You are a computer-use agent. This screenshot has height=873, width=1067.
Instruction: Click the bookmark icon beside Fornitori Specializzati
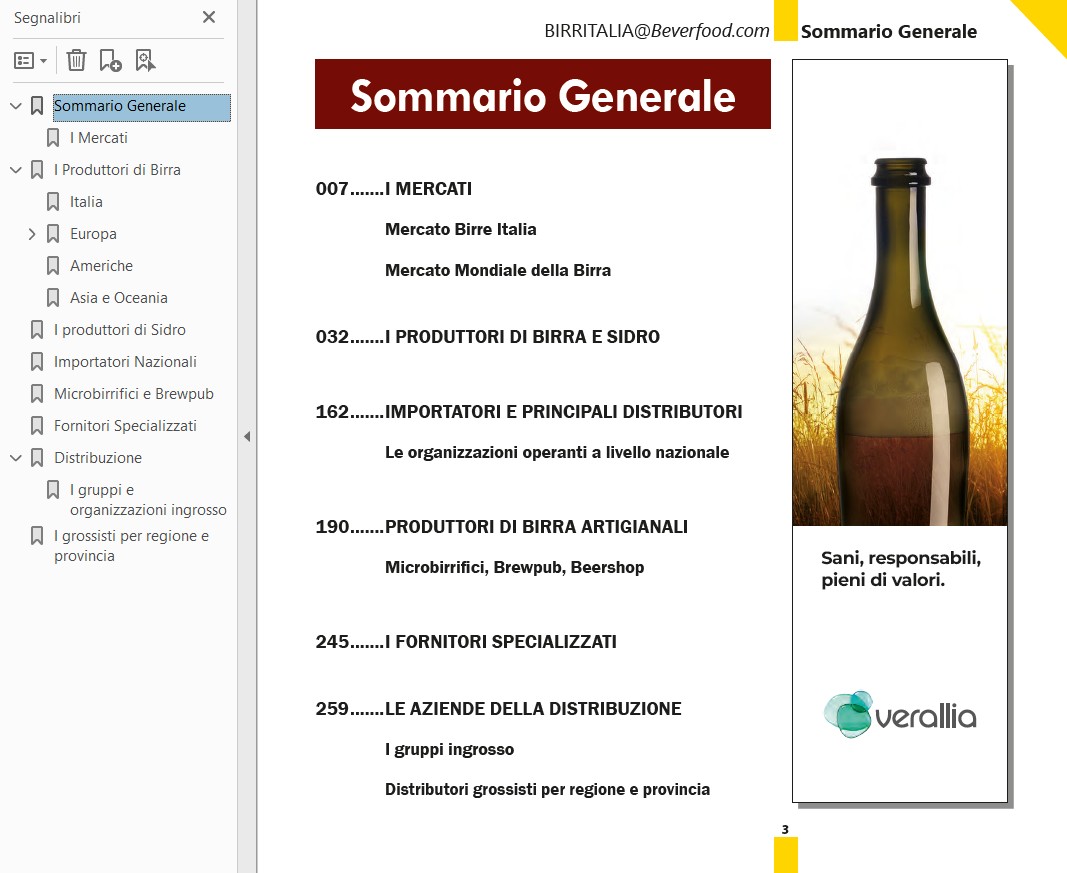point(37,426)
